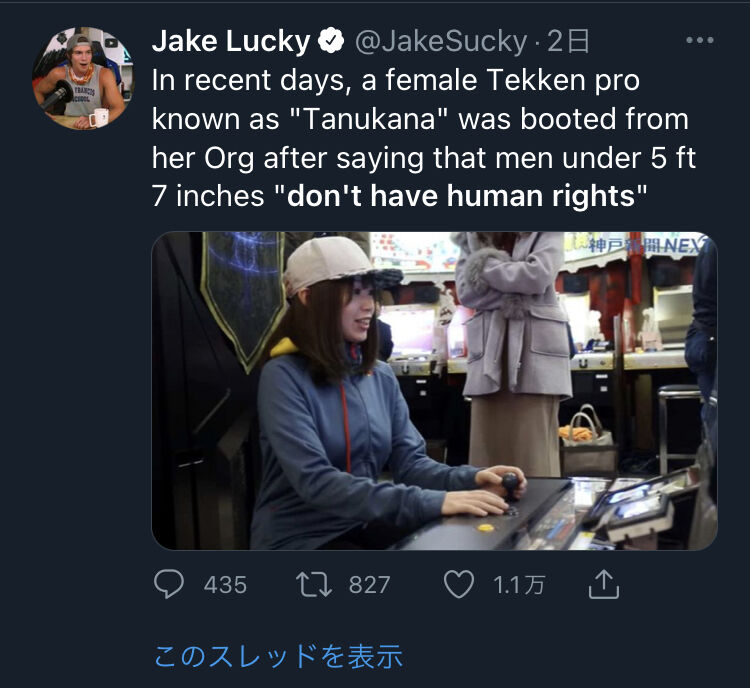The height and width of the screenshot is (688, 750).
Task: Click the tweet text about Tanukana
Action: (424, 138)
